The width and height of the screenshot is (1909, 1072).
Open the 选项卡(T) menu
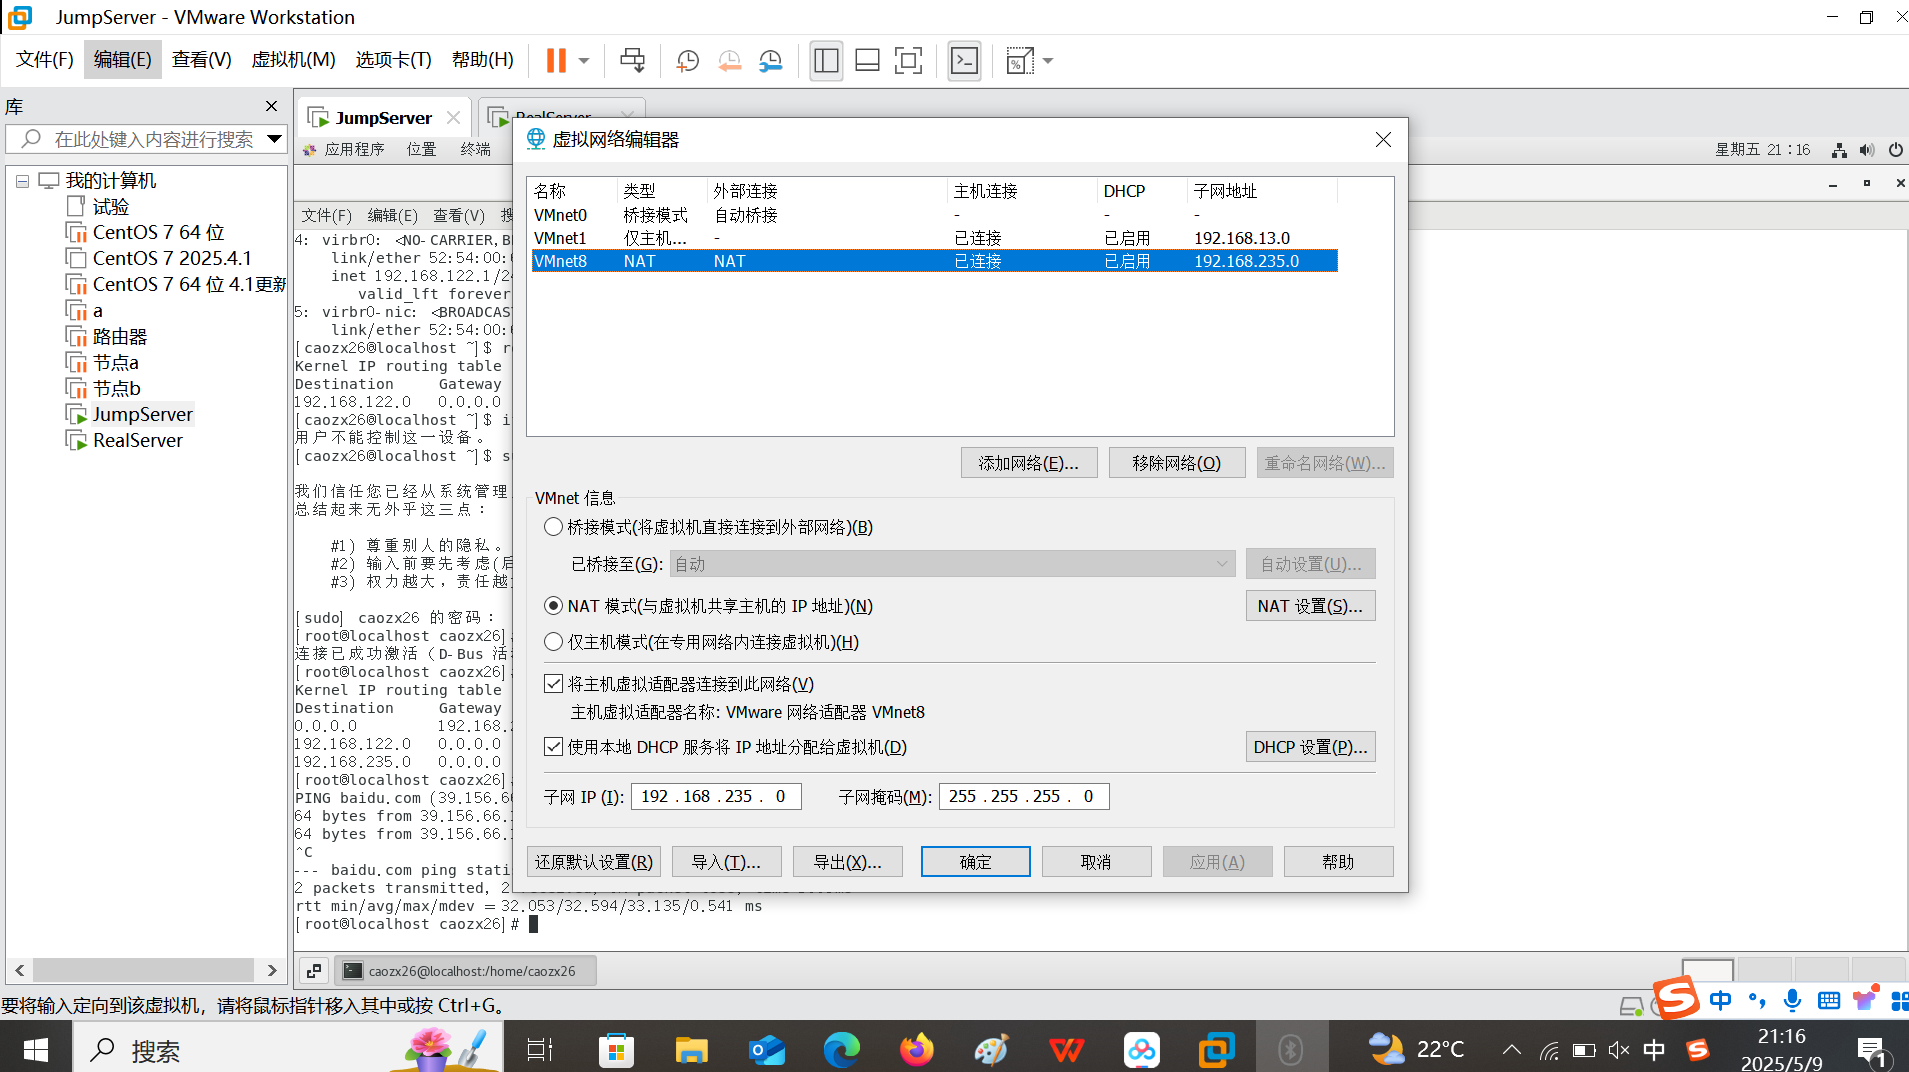point(393,60)
